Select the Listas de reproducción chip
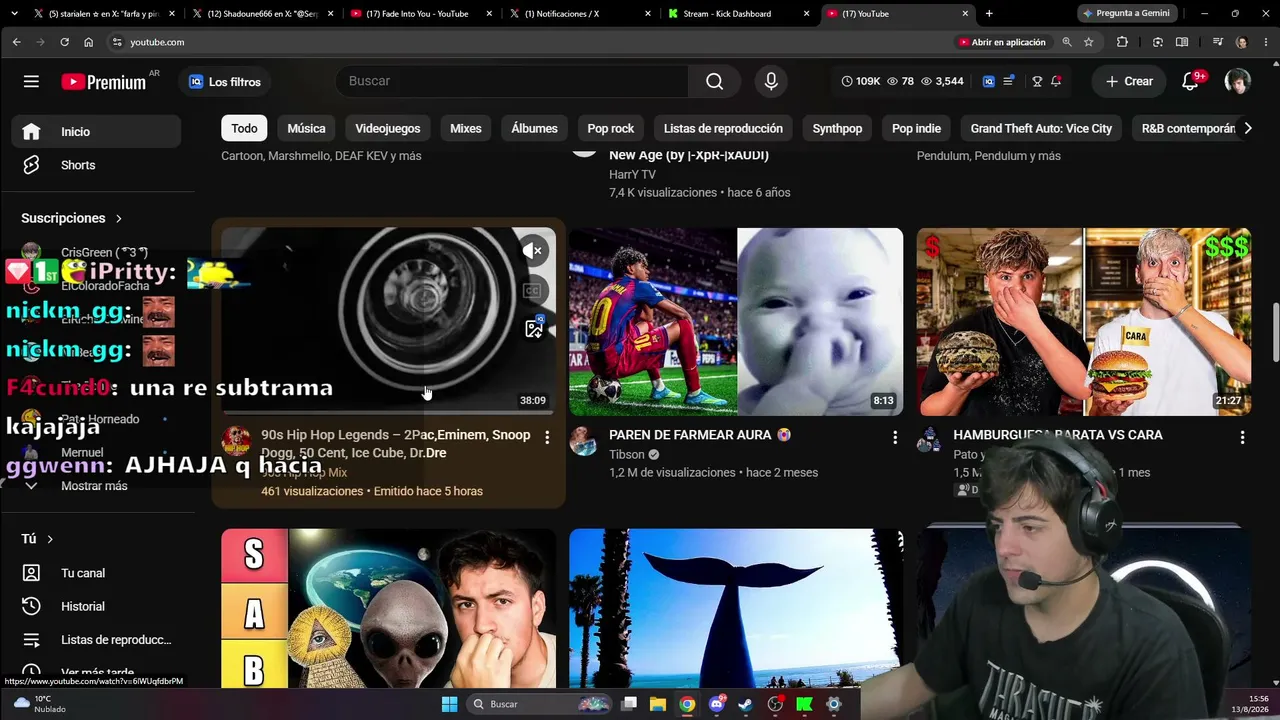Screen dimensions: 1280x720 [723, 128]
